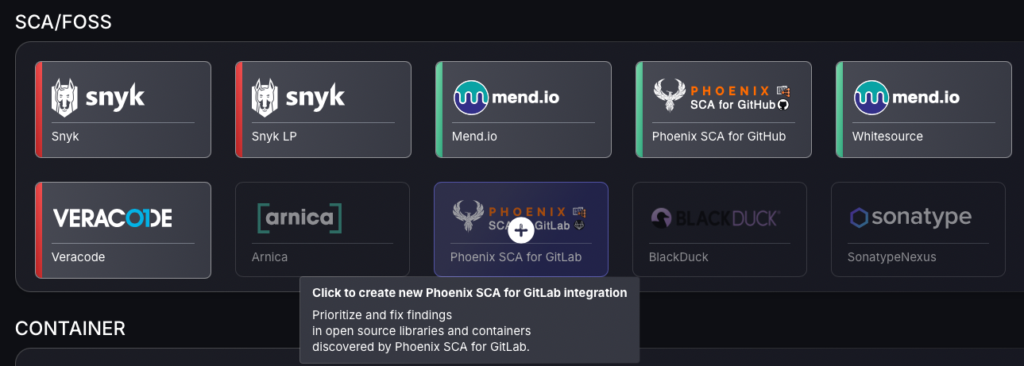This screenshot has height=366, width=1024.
Task: Click the Snyk dog logo icon
Action: click(65, 97)
